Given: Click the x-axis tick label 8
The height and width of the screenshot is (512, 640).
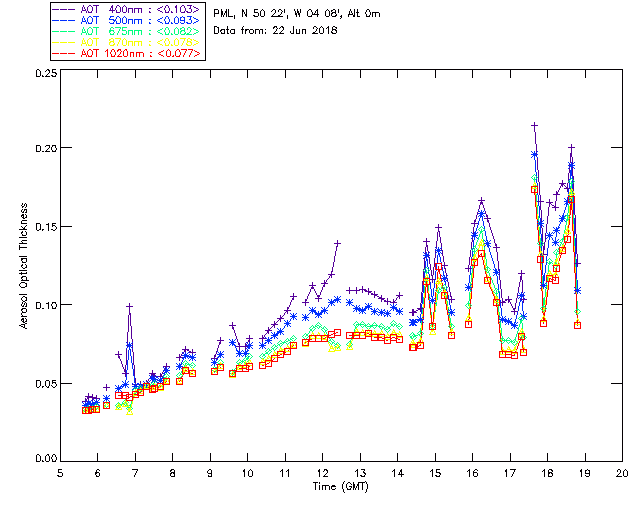Looking at the screenshot, I should (x=173, y=473).
